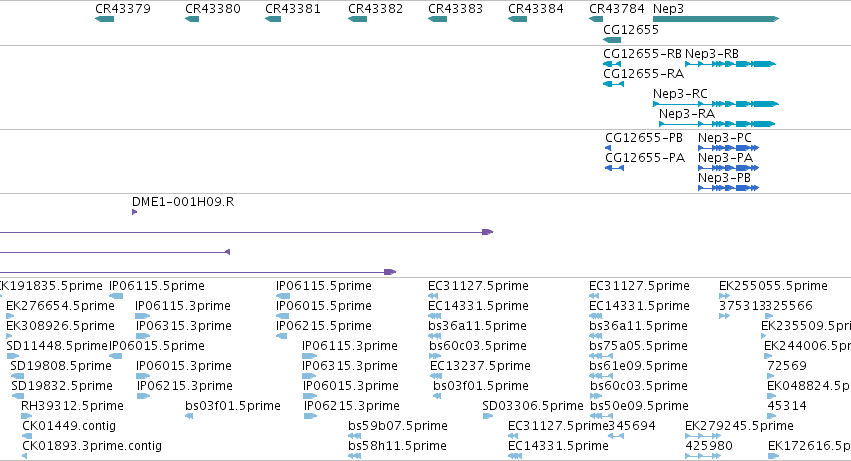Select the CR43380 gene arrow glyph
851x461 pixels.
pyautogui.click(x=192, y=19)
